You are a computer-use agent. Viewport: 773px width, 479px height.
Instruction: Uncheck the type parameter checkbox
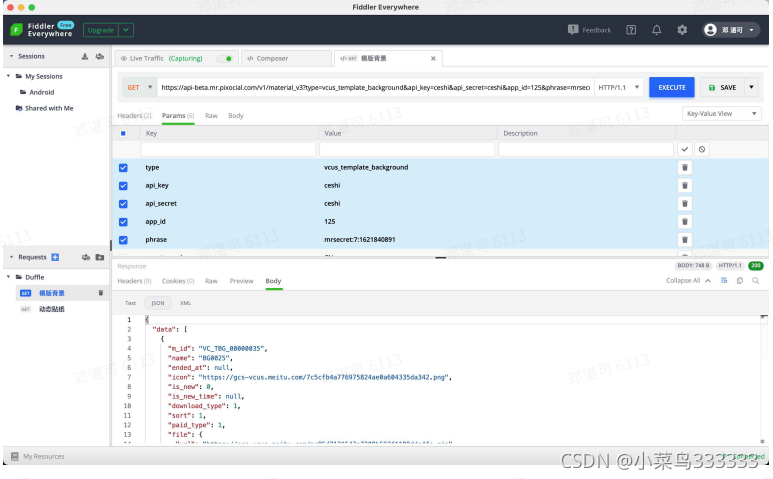123,168
